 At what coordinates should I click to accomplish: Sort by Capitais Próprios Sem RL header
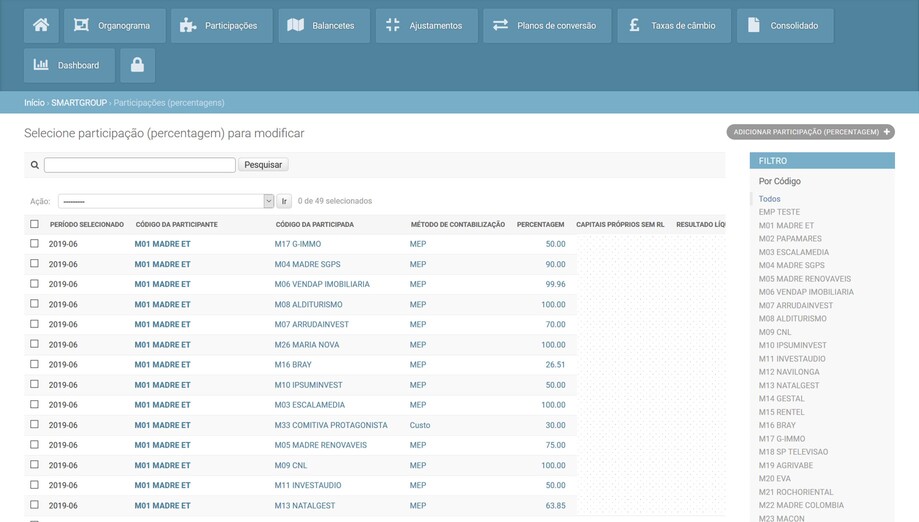pyautogui.click(x=620, y=224)
